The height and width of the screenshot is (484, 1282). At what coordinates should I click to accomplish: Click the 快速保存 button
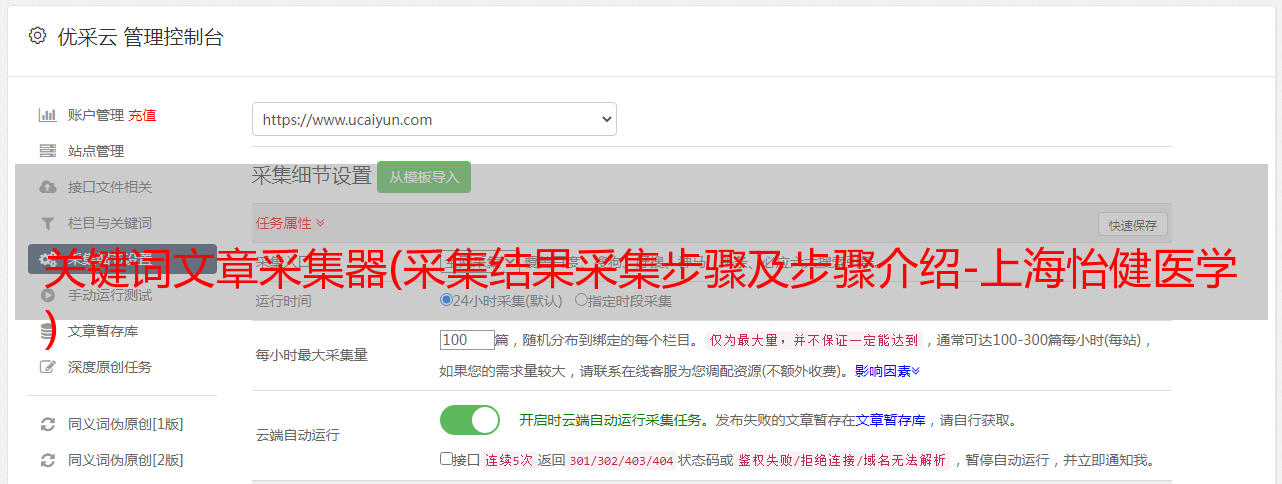[x=1133, y=225]
